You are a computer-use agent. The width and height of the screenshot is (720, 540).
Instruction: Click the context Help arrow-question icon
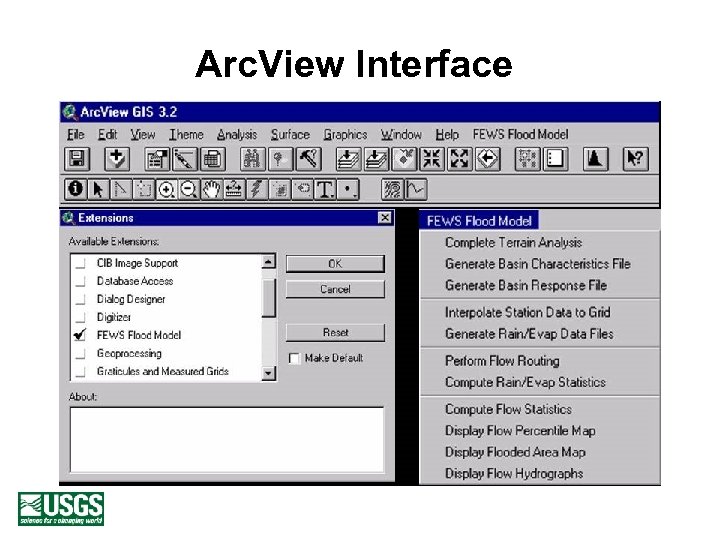[x=636, y=159]
